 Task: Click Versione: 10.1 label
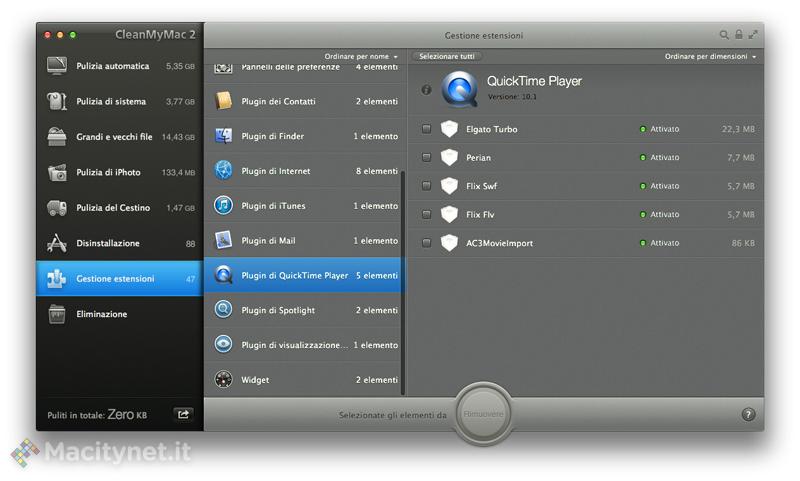[512, 96]
